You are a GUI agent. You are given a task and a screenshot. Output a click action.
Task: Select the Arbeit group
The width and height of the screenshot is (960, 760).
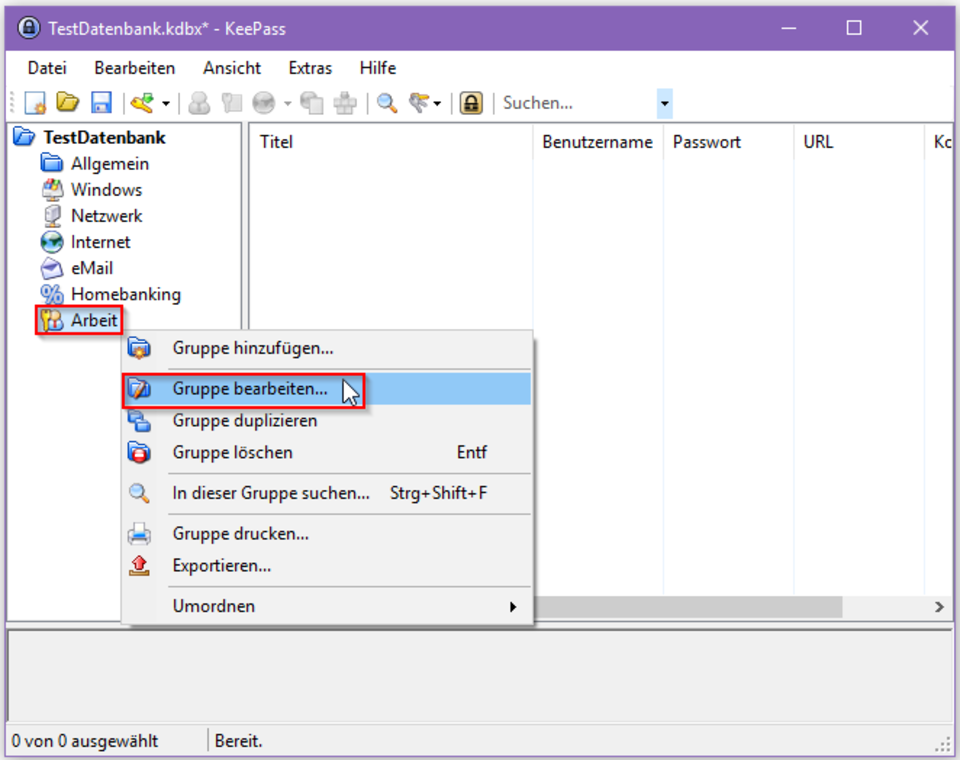point(94,320)
